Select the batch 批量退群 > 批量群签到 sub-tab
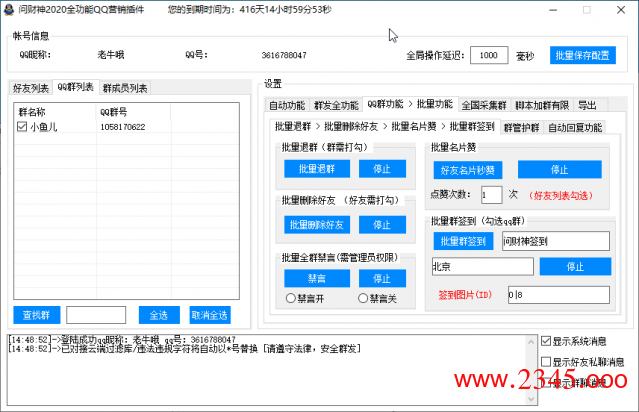The height and width of the screenshot is (412, 639). tap(385, 126)
